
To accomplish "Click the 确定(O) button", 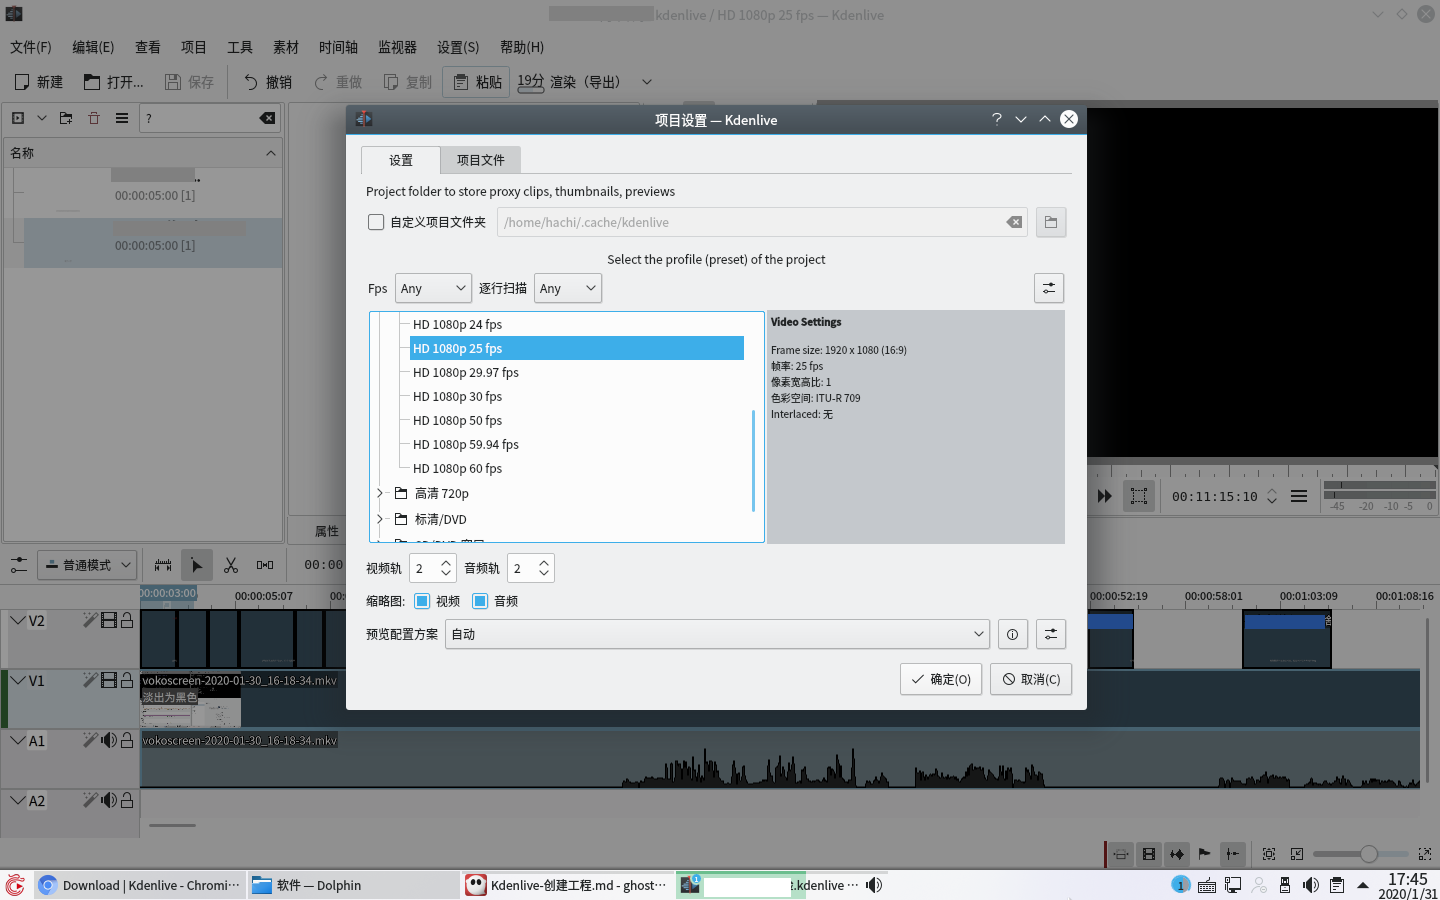I will 940,679.
